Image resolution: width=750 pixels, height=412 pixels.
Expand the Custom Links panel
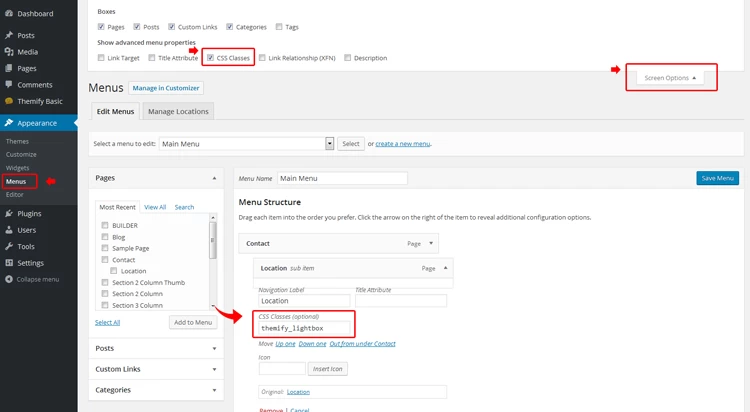pyautogui.click(x=156, y=369)
